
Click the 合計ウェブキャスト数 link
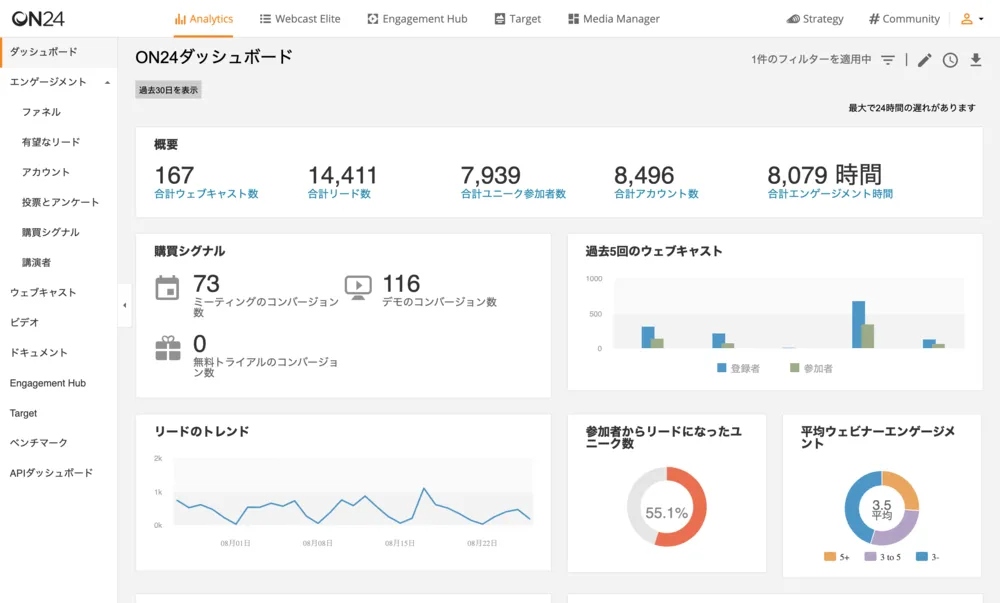[x=206, y=194]
